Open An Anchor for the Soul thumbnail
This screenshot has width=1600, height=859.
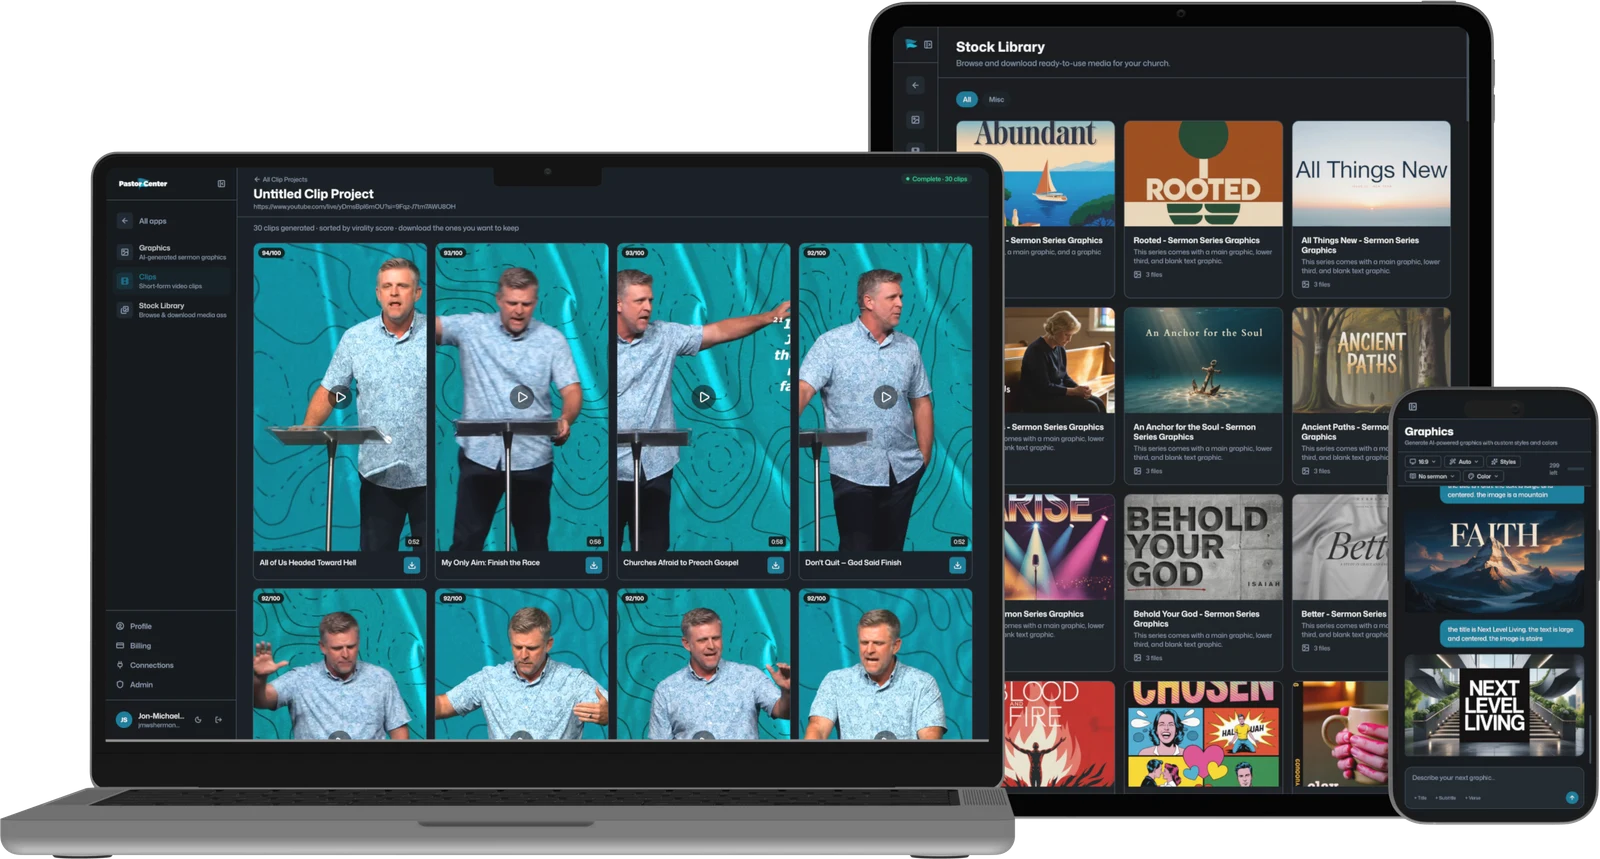click(x=1203, y=360)
